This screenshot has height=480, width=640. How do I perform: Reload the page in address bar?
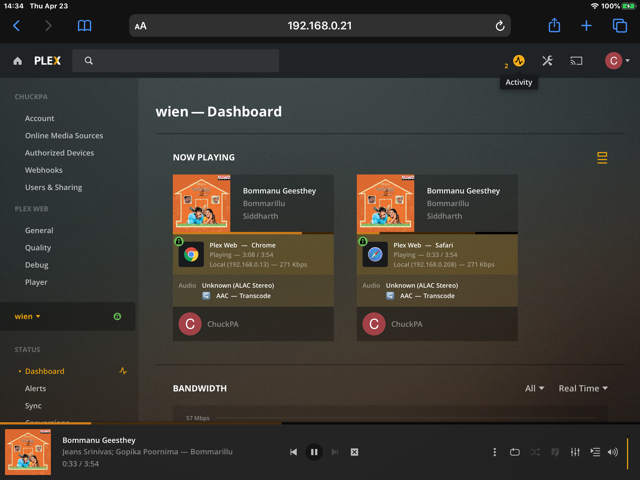coord(500,26)
